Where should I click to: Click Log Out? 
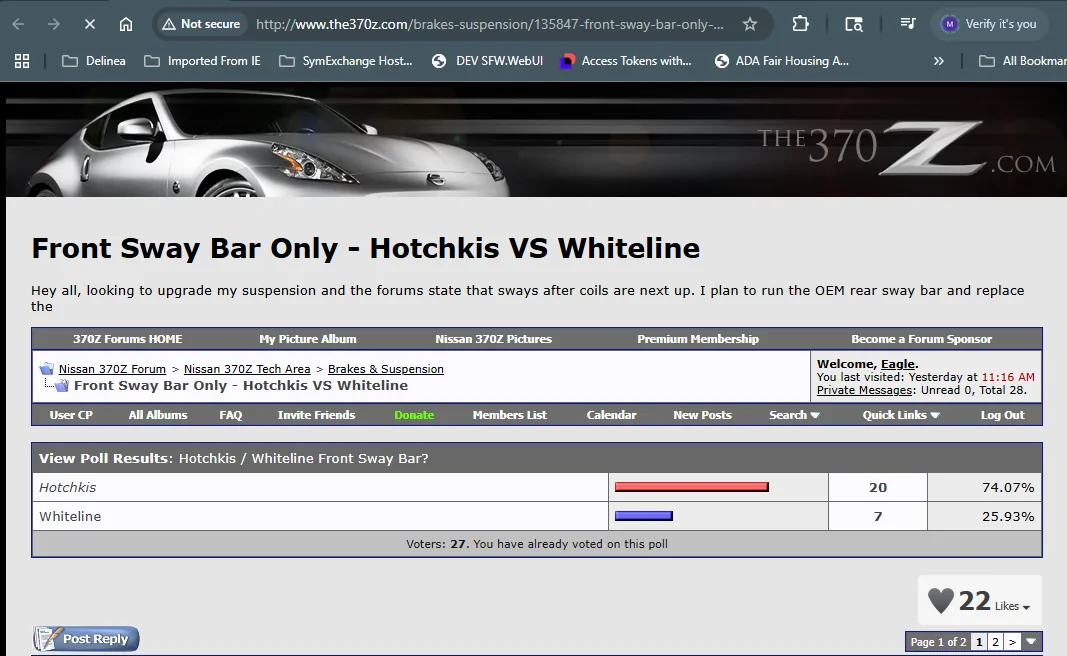1002,415
